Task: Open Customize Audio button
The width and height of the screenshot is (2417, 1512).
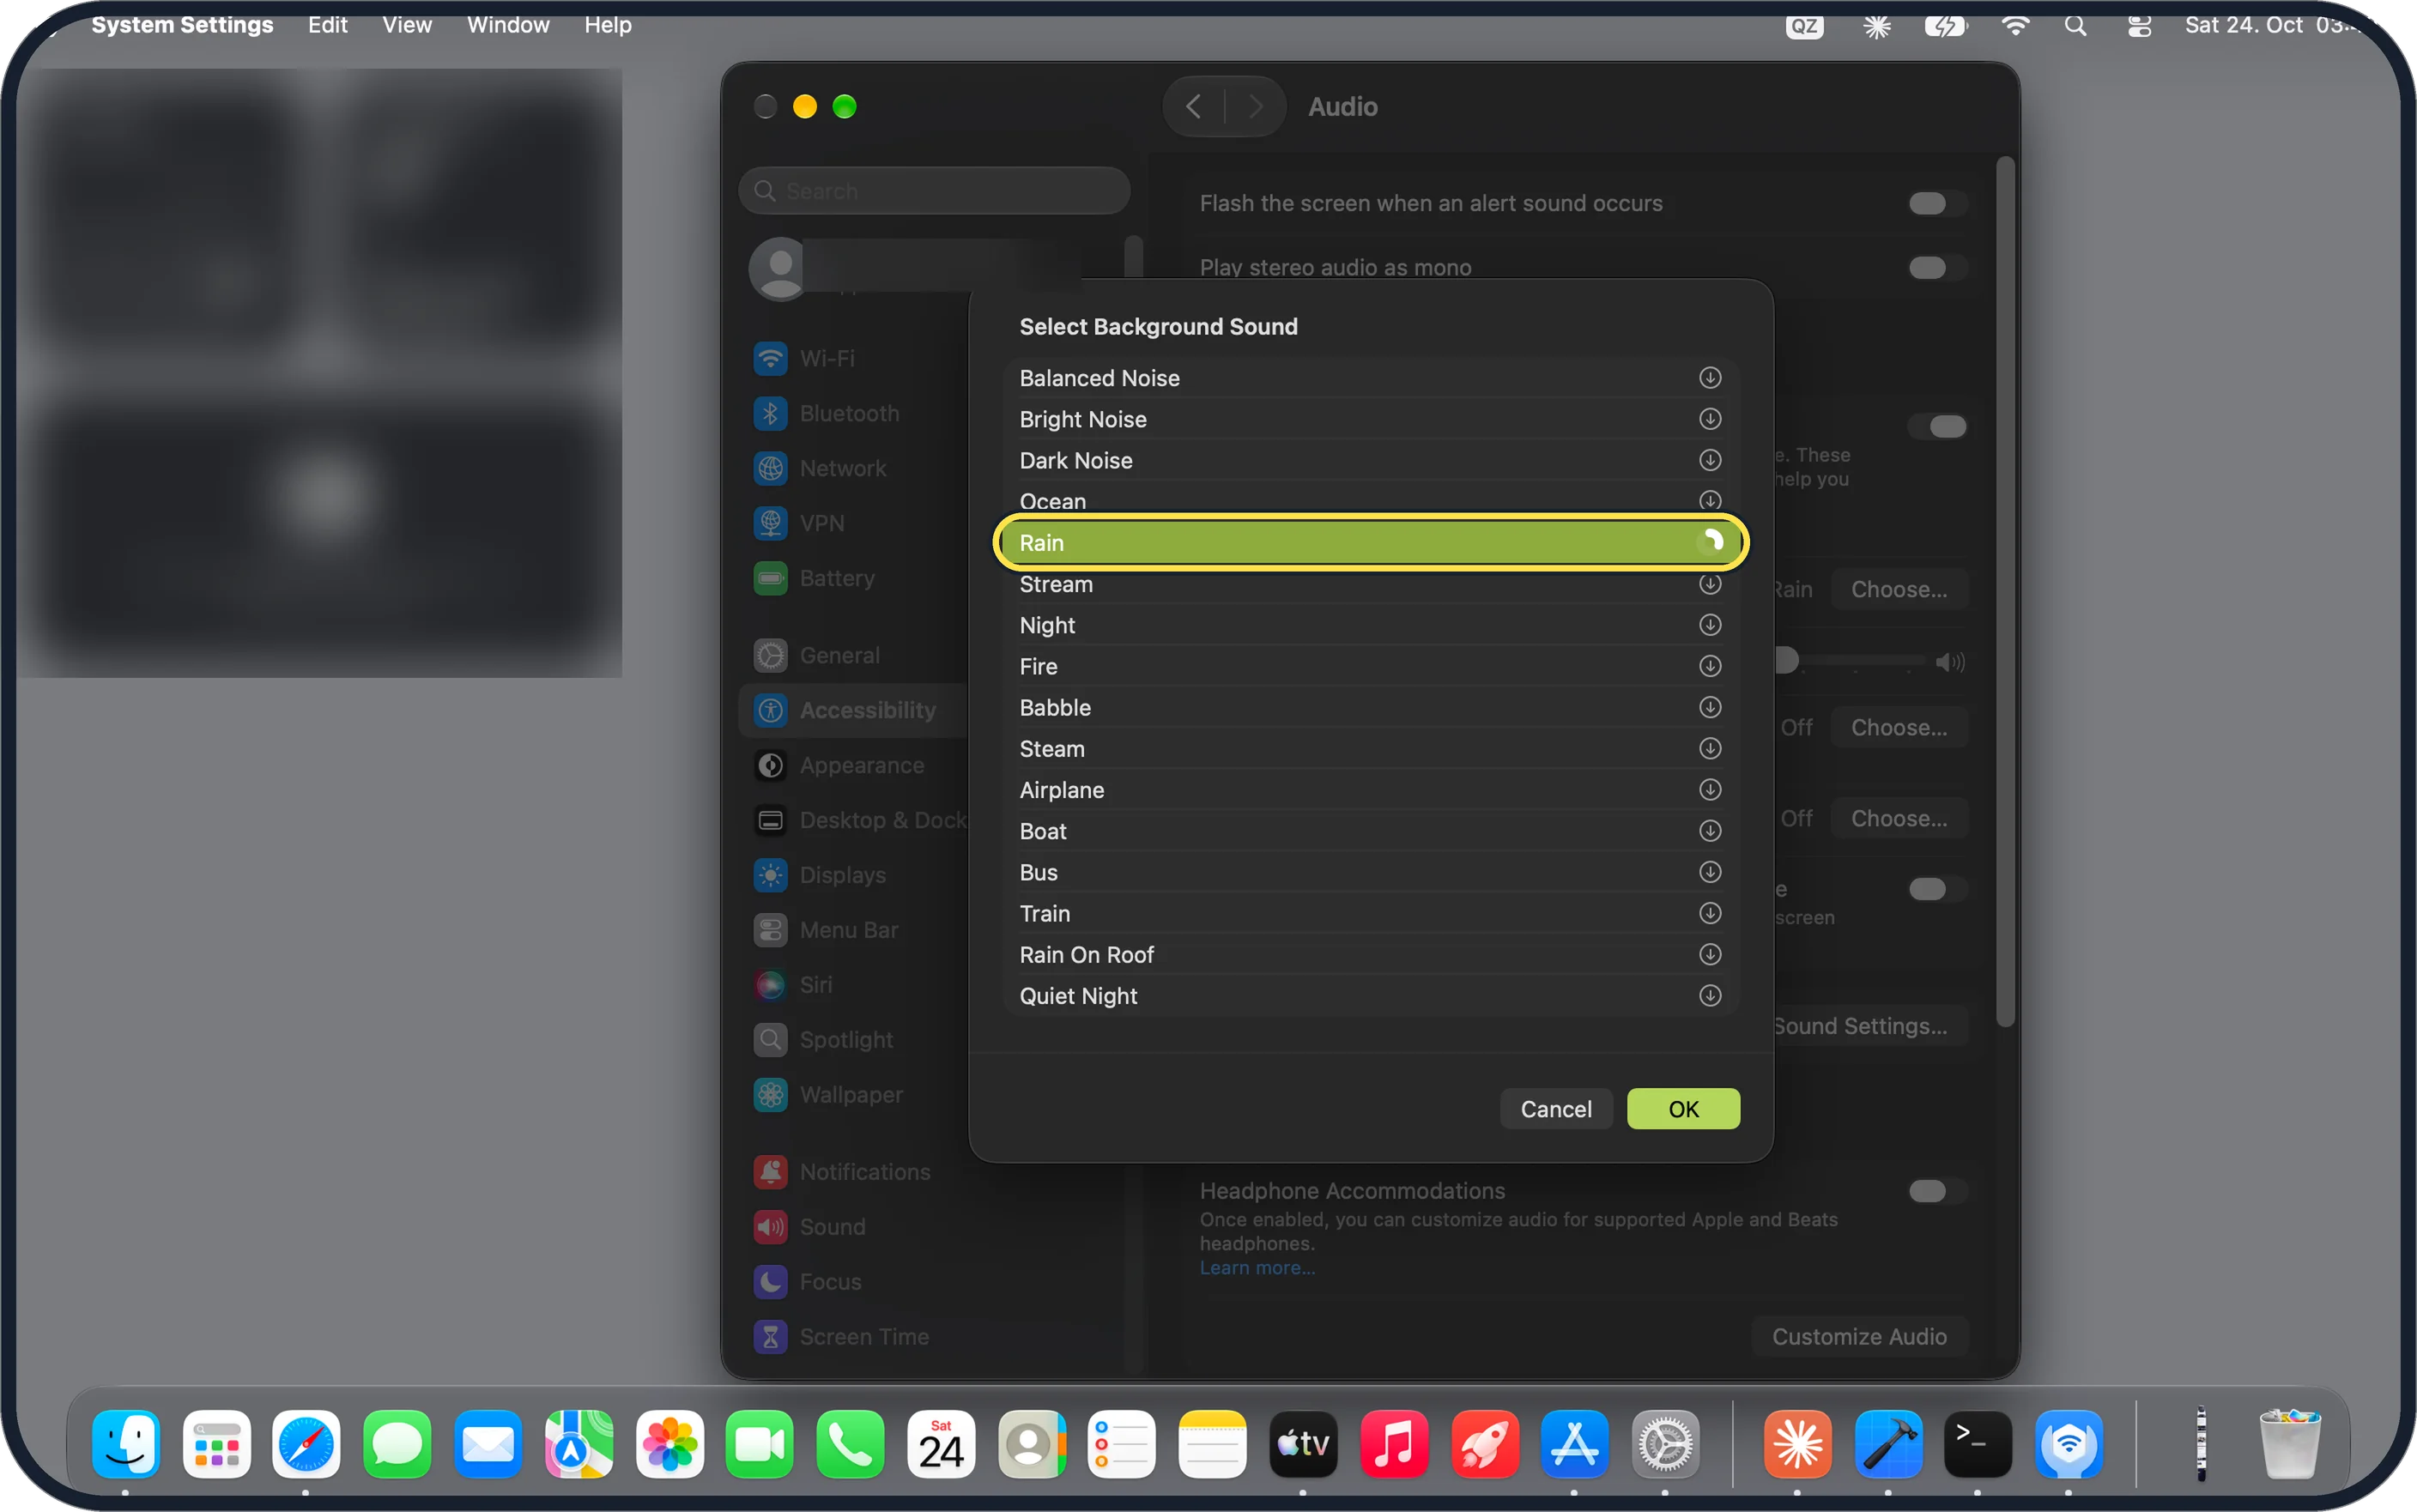Action: pyautogui.click(x=1859, y=1337)
